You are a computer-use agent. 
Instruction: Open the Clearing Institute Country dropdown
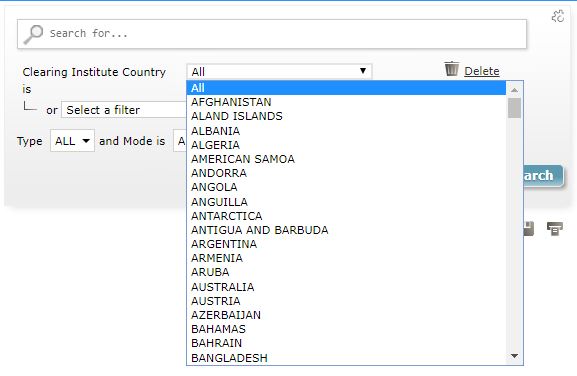click(279, 71)
